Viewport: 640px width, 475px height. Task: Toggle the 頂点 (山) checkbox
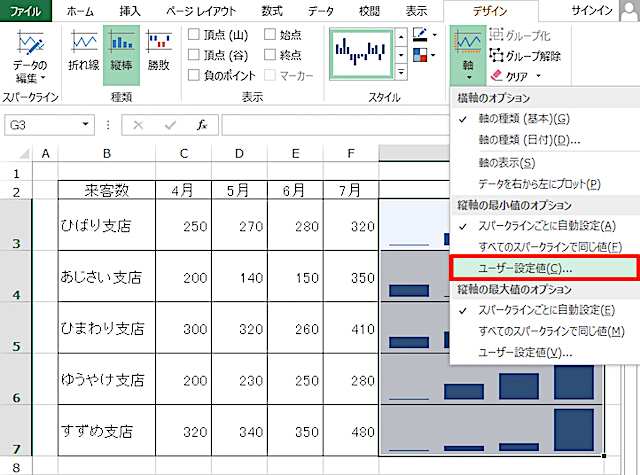(x=193, y=34)
